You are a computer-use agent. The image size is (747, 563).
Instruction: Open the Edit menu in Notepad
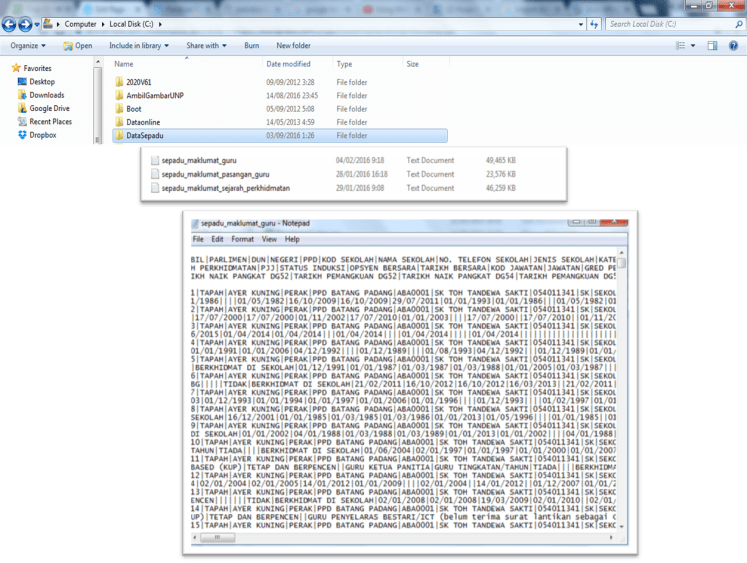click(218, 240)
